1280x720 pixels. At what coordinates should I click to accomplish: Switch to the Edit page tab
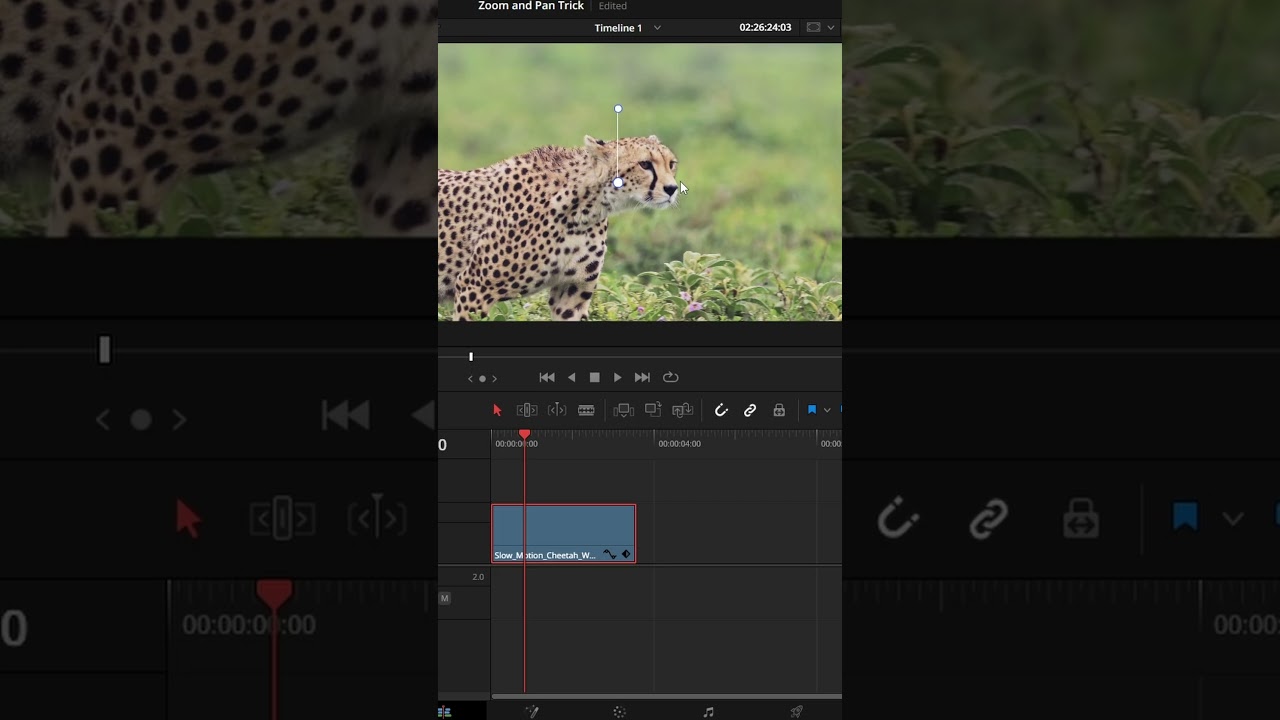point(445,712)
